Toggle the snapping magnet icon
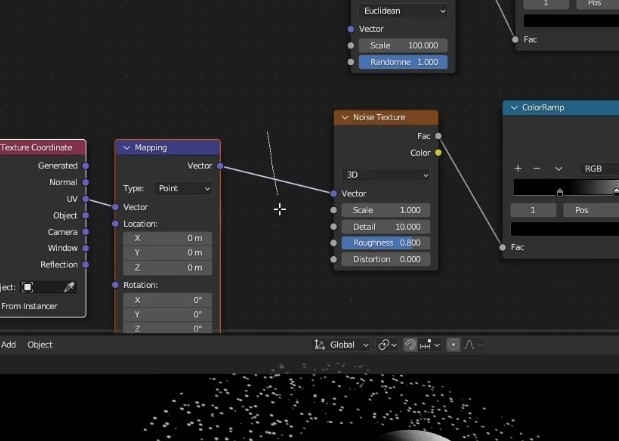This screenshot has width=619, height=441. click(x=410, y=345)
